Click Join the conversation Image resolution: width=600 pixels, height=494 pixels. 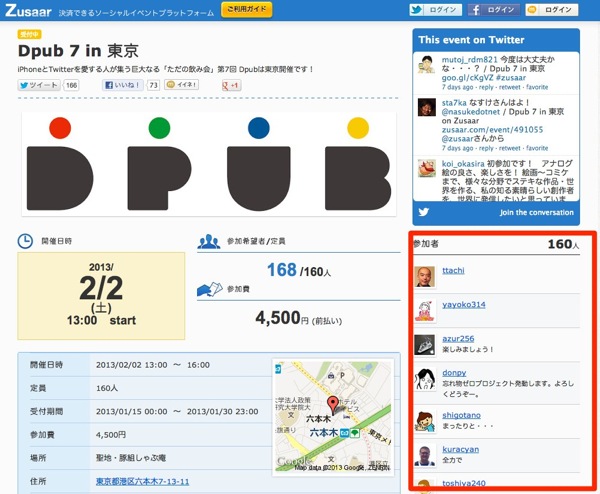point(536,212)
